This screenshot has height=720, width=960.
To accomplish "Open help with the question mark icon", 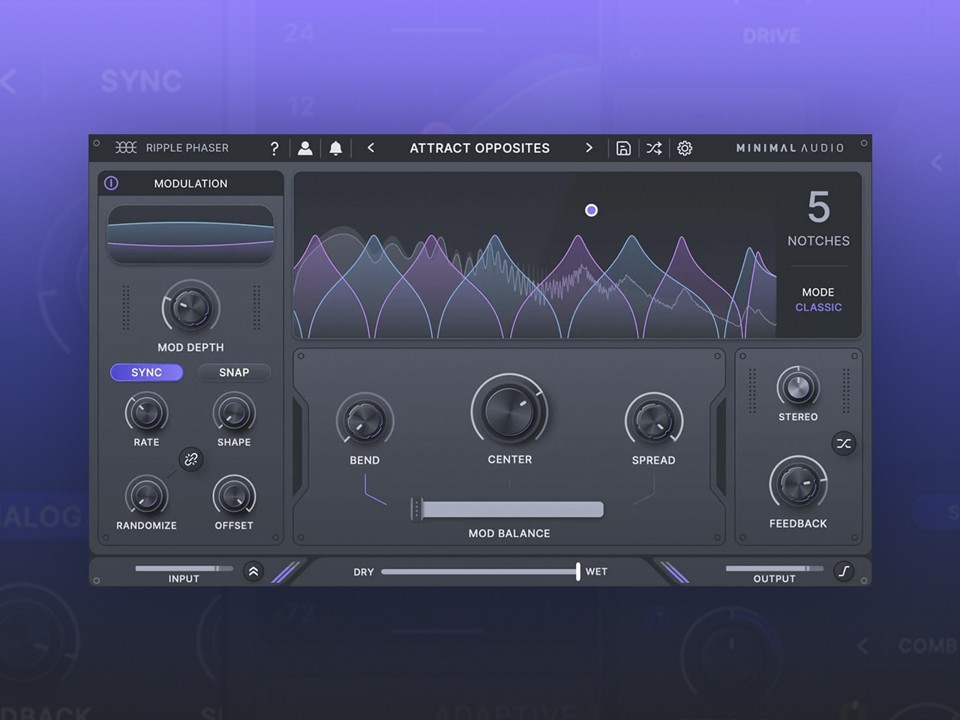I will (x=274, y=148).
